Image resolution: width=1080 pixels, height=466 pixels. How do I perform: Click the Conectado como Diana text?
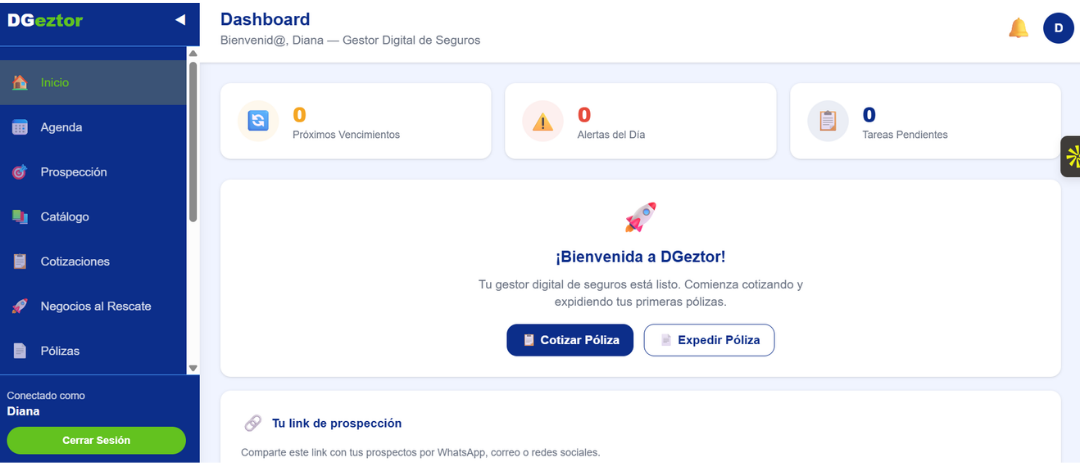[46, 404]
